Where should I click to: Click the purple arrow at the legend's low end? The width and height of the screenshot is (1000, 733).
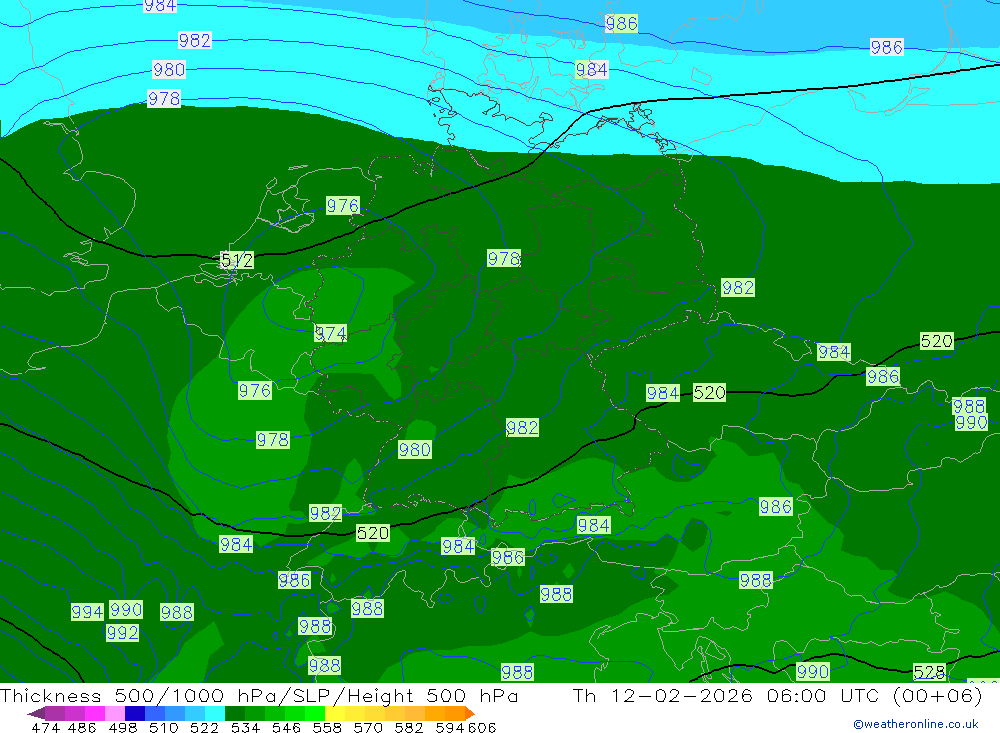36,713
